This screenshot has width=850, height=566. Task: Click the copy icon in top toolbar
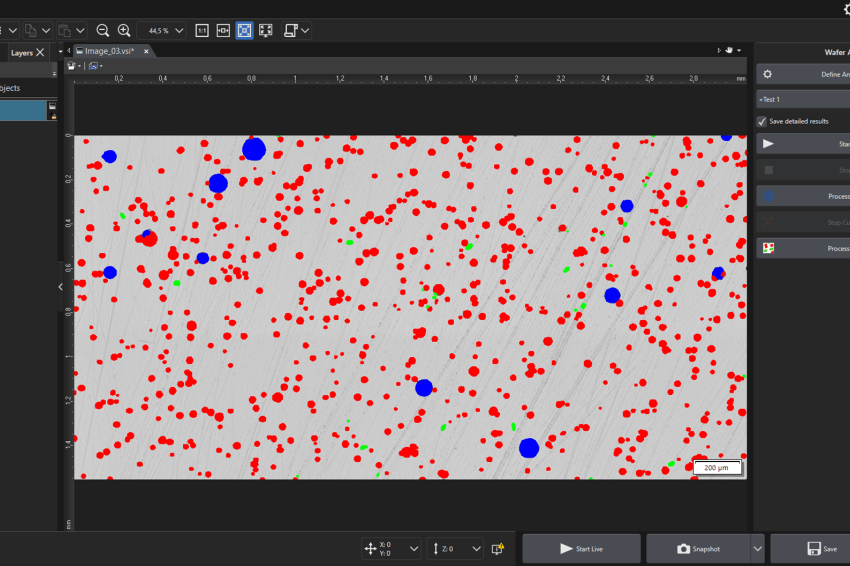coord(31,30)
